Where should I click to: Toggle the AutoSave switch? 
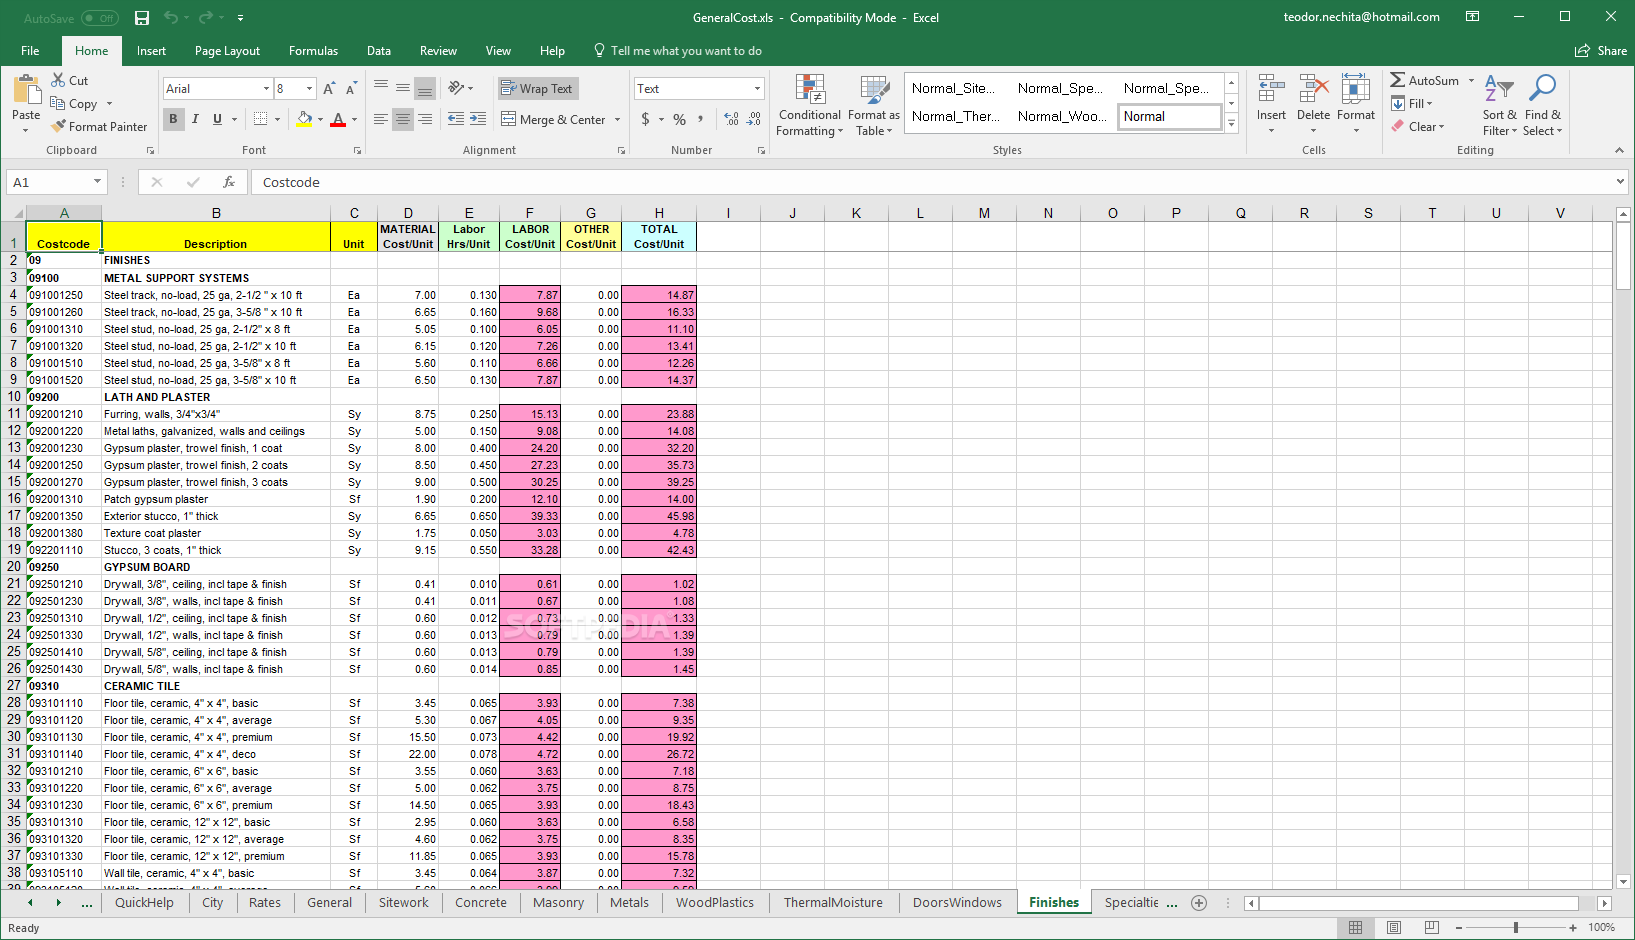[100, 18]
